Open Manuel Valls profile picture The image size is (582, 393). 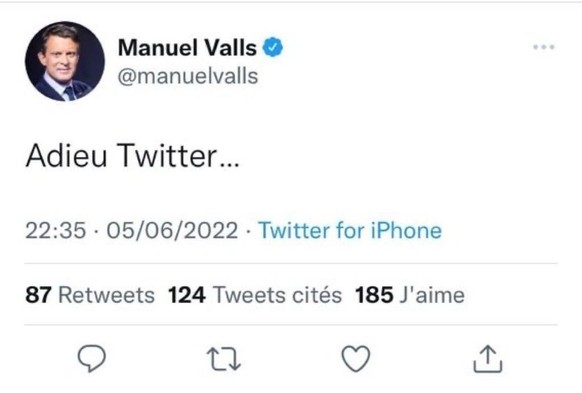coord(65,61)
